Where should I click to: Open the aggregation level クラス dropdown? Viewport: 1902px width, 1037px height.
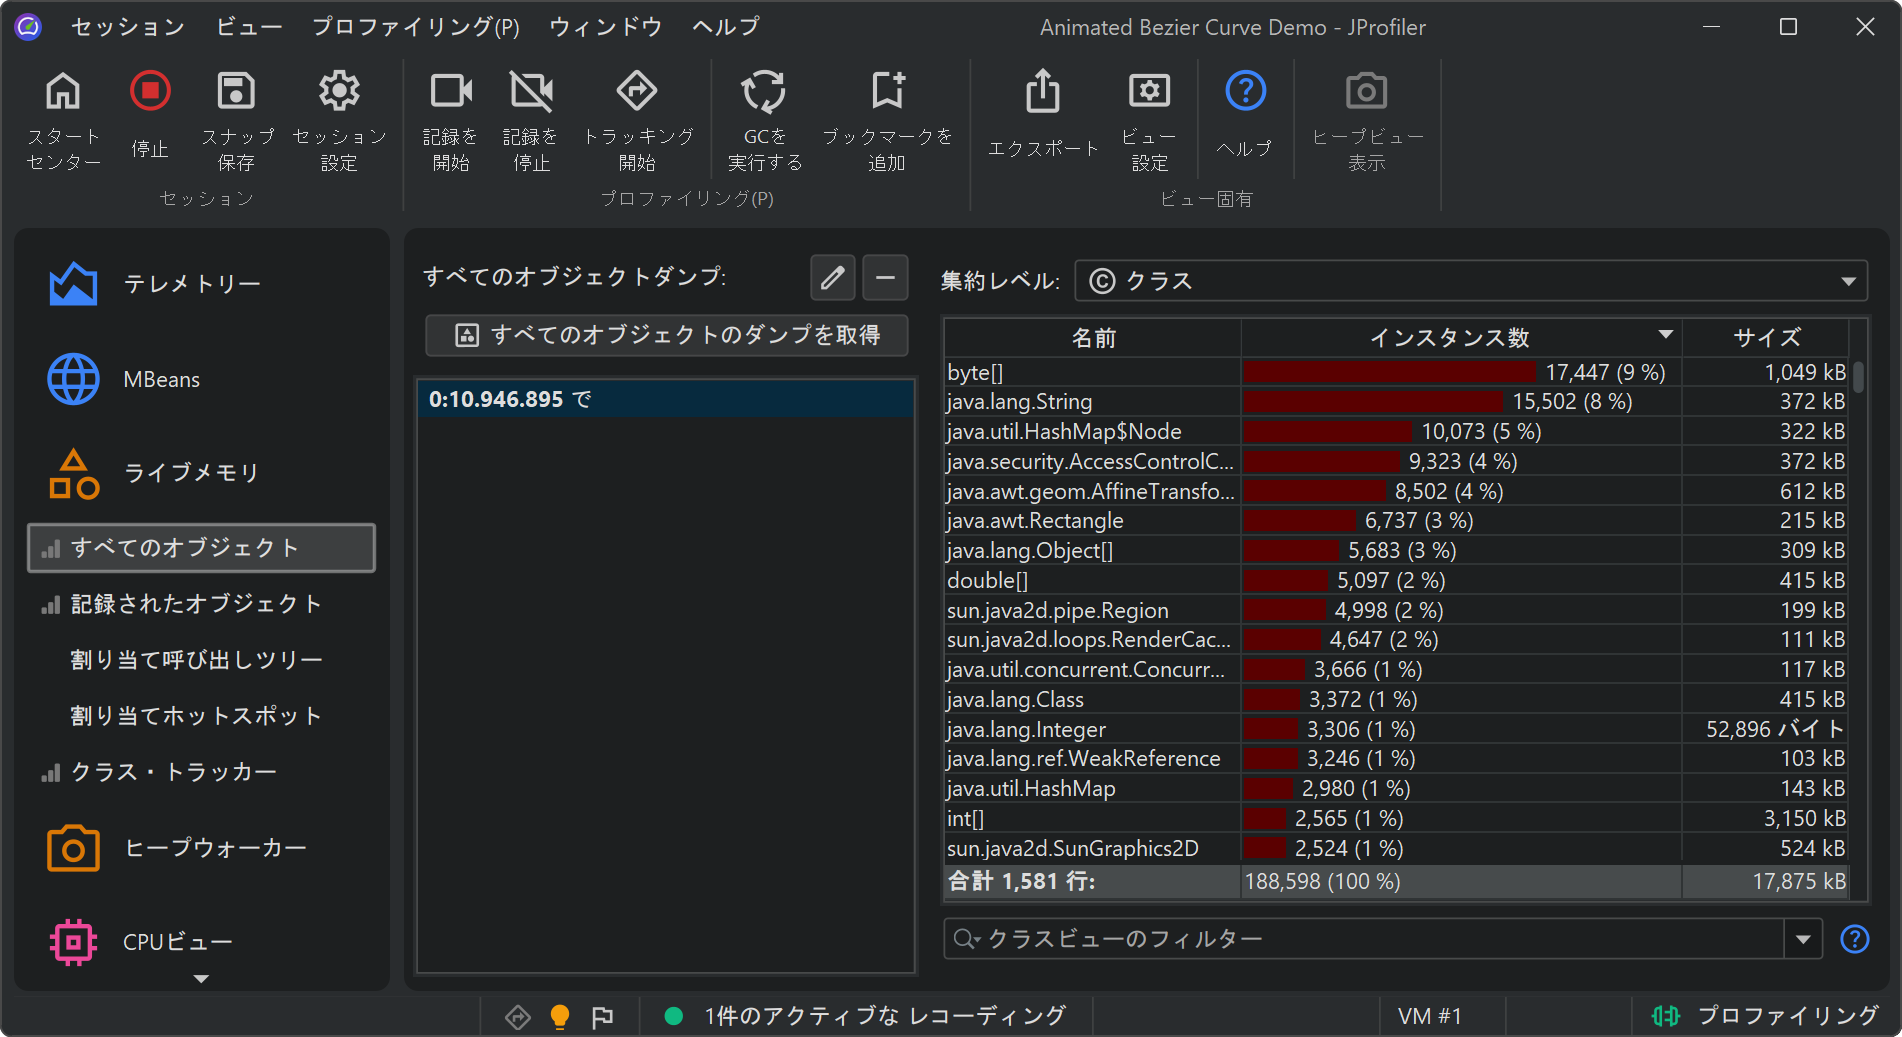1470,281
